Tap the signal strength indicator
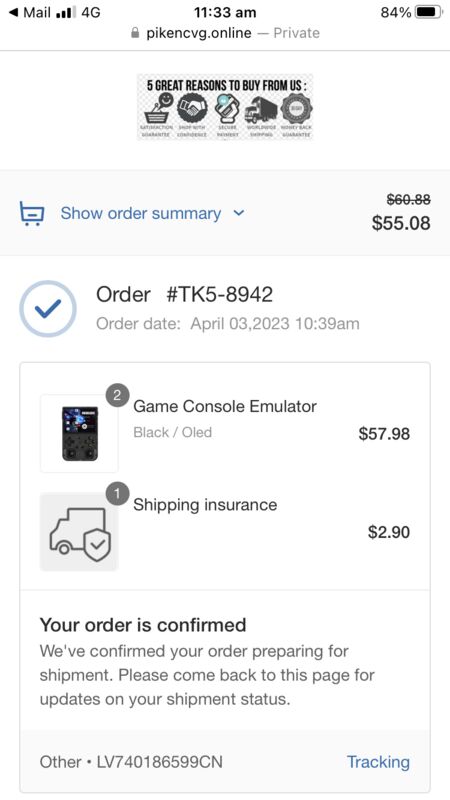 [x=65, y=12]
